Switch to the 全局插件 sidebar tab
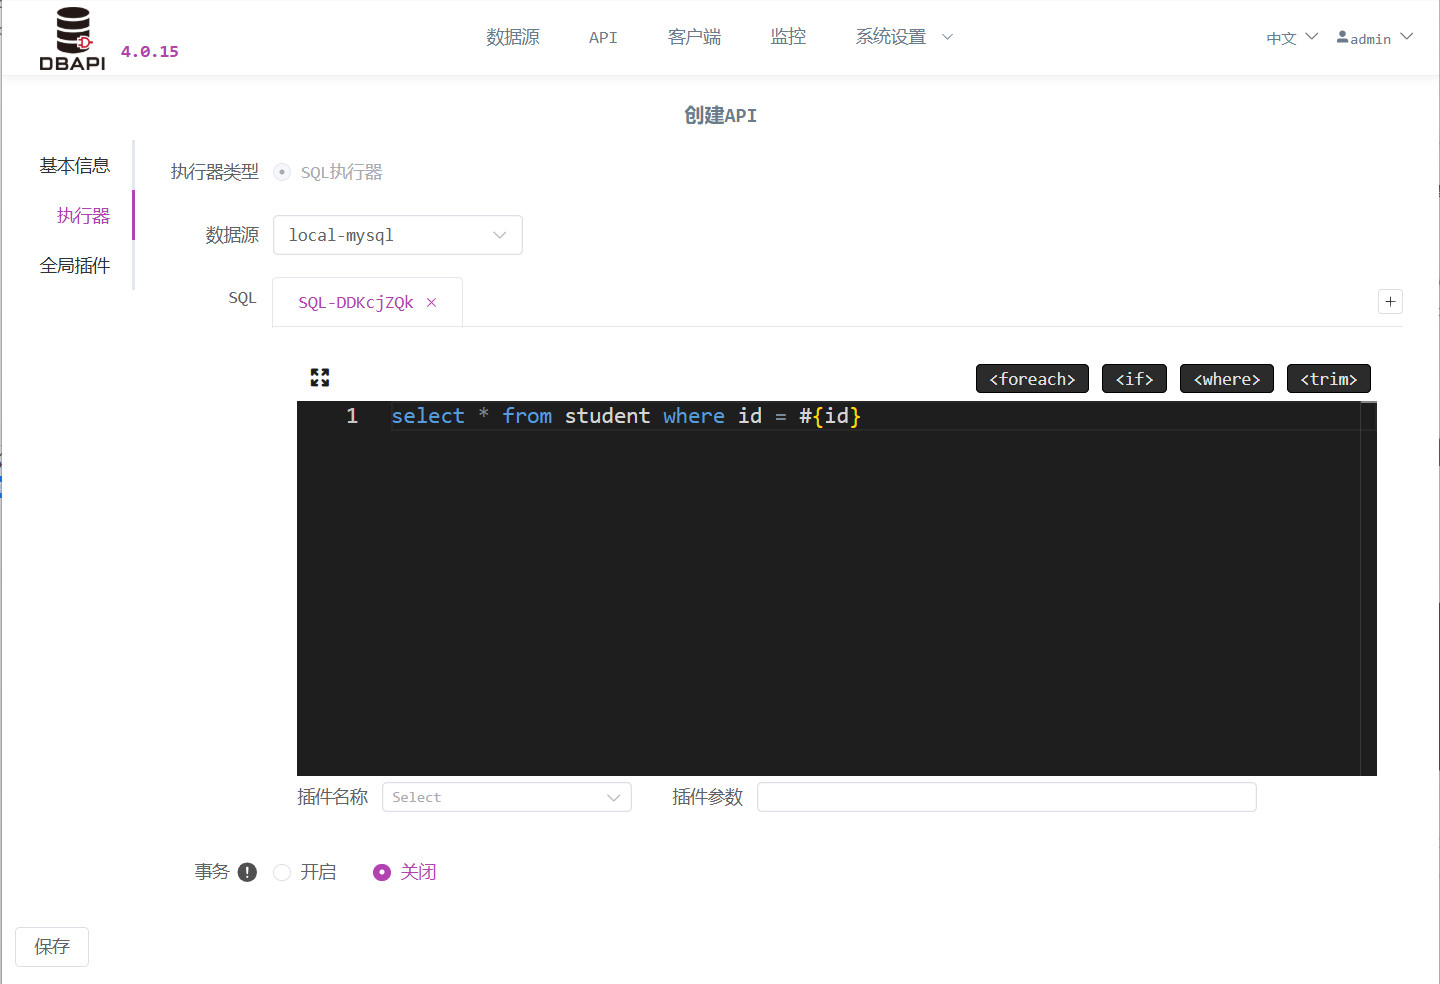This screenshot has width=1440, height=984. pyautogui.click(x=75, y=265)
